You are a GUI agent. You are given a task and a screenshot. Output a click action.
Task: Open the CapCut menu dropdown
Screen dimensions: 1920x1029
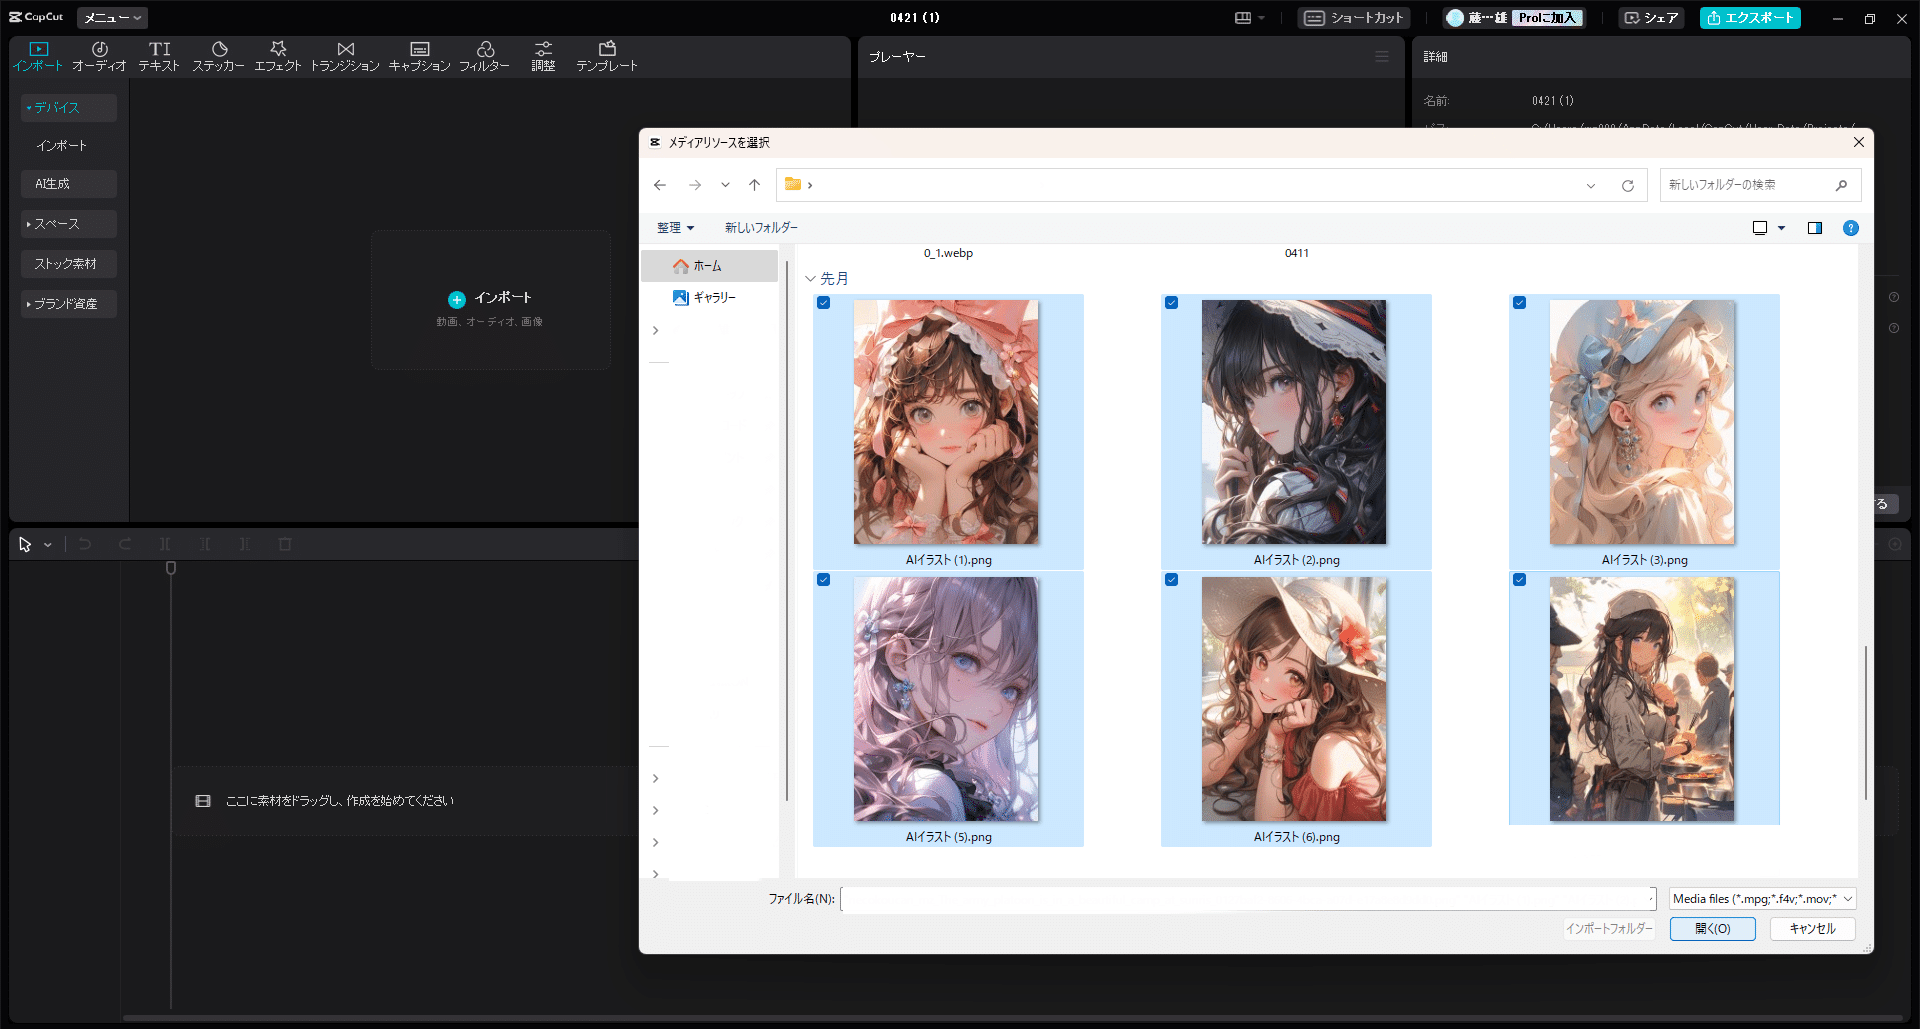tap(112, 18)
